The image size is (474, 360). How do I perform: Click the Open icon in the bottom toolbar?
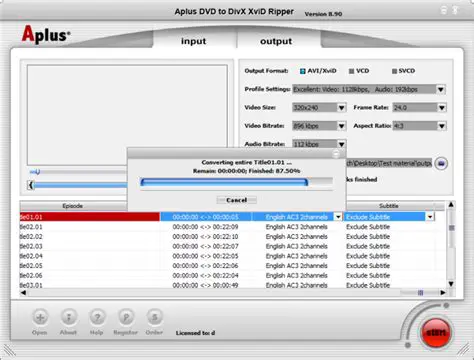click(40, 317)
